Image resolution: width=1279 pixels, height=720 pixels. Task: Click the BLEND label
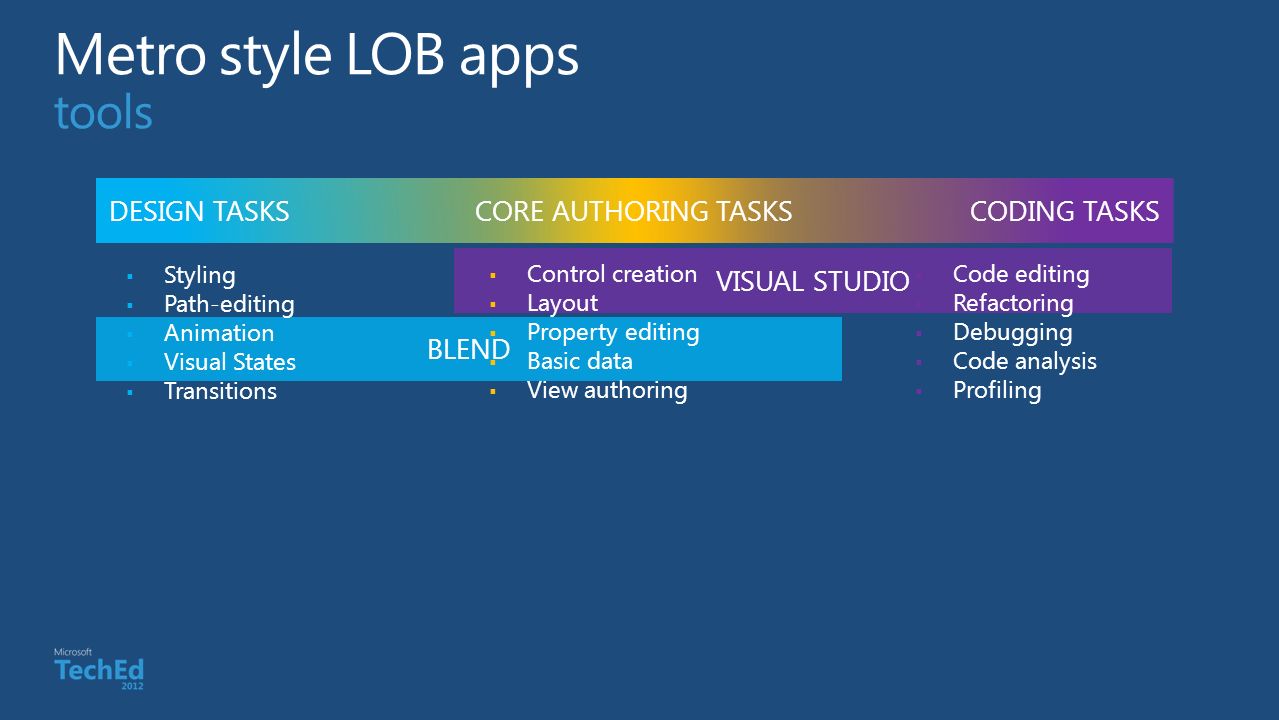coord(469,350)
